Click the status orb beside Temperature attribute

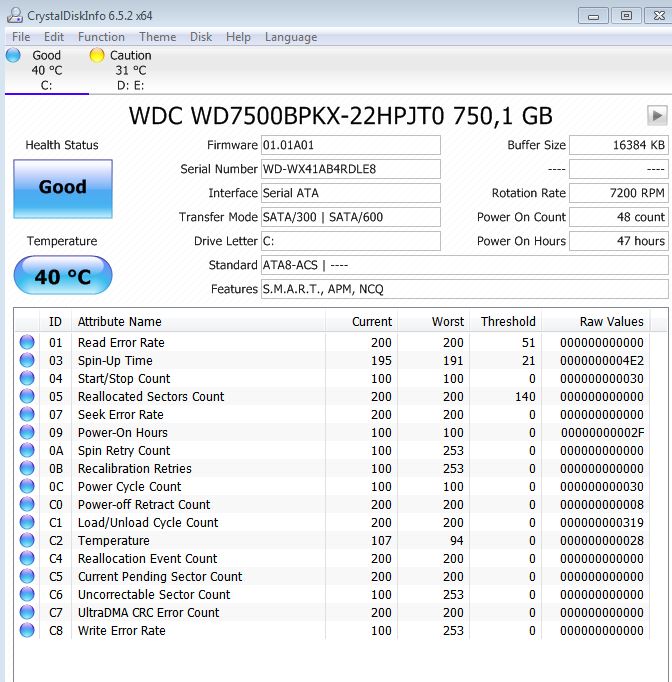(x=27, y=541)
